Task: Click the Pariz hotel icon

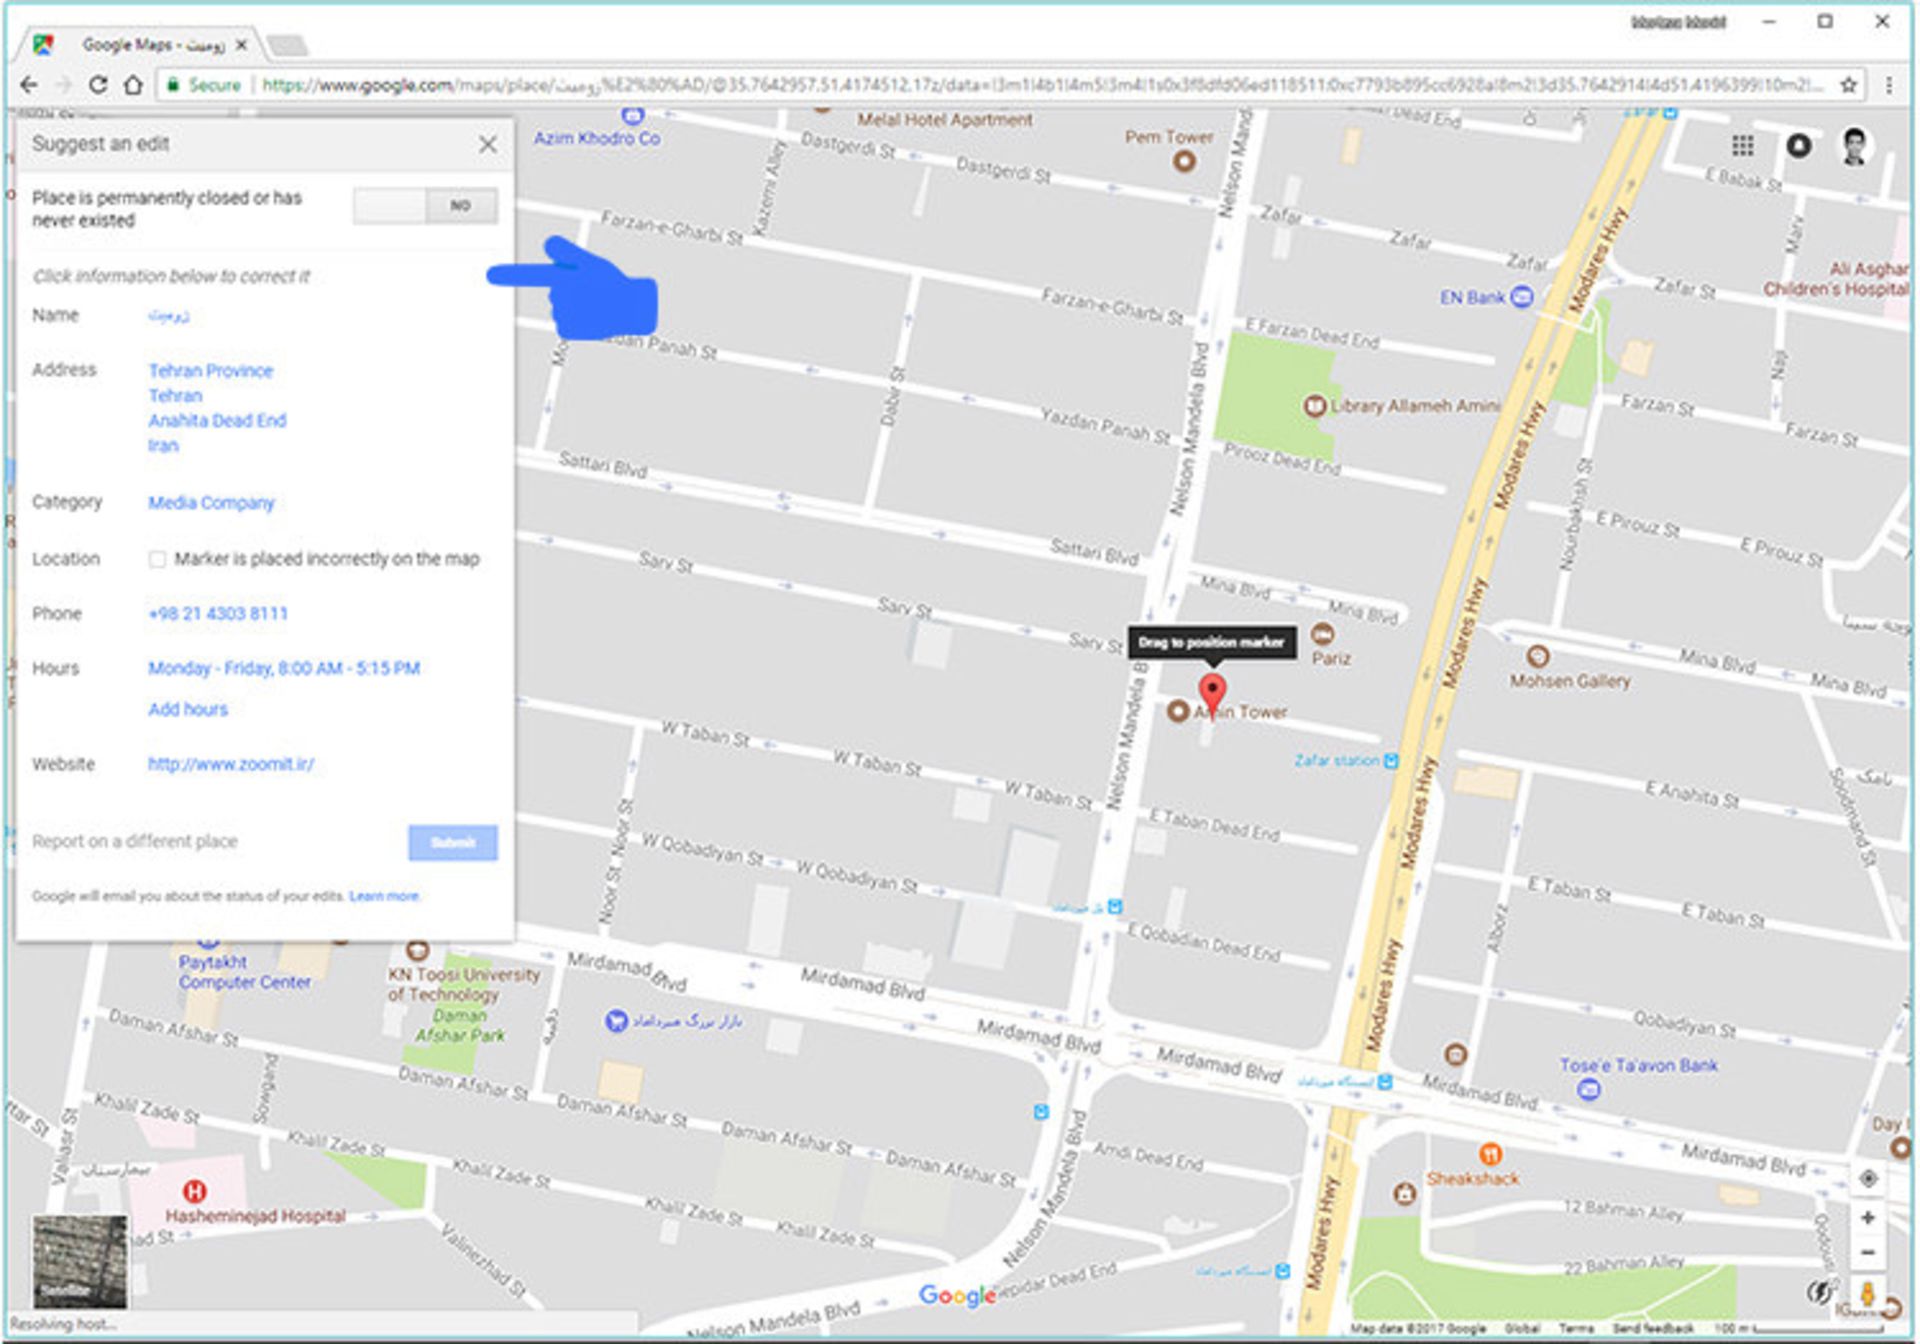Action: coord(1322,633)
